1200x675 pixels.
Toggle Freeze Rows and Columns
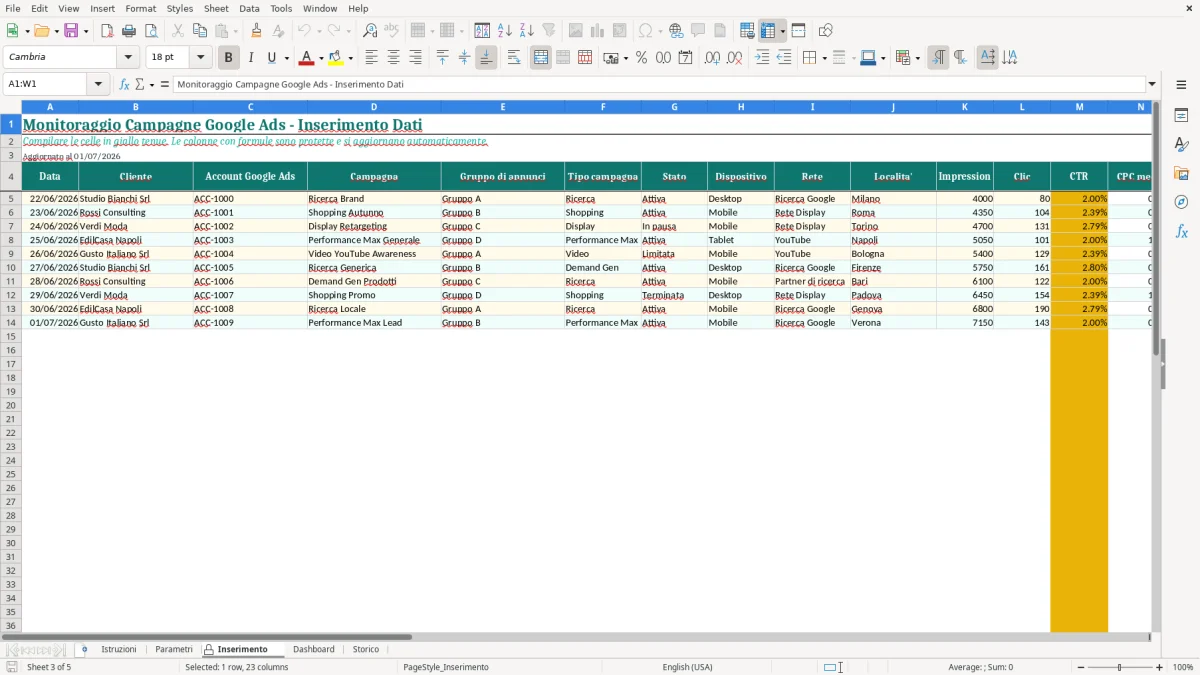pos(768,31)
